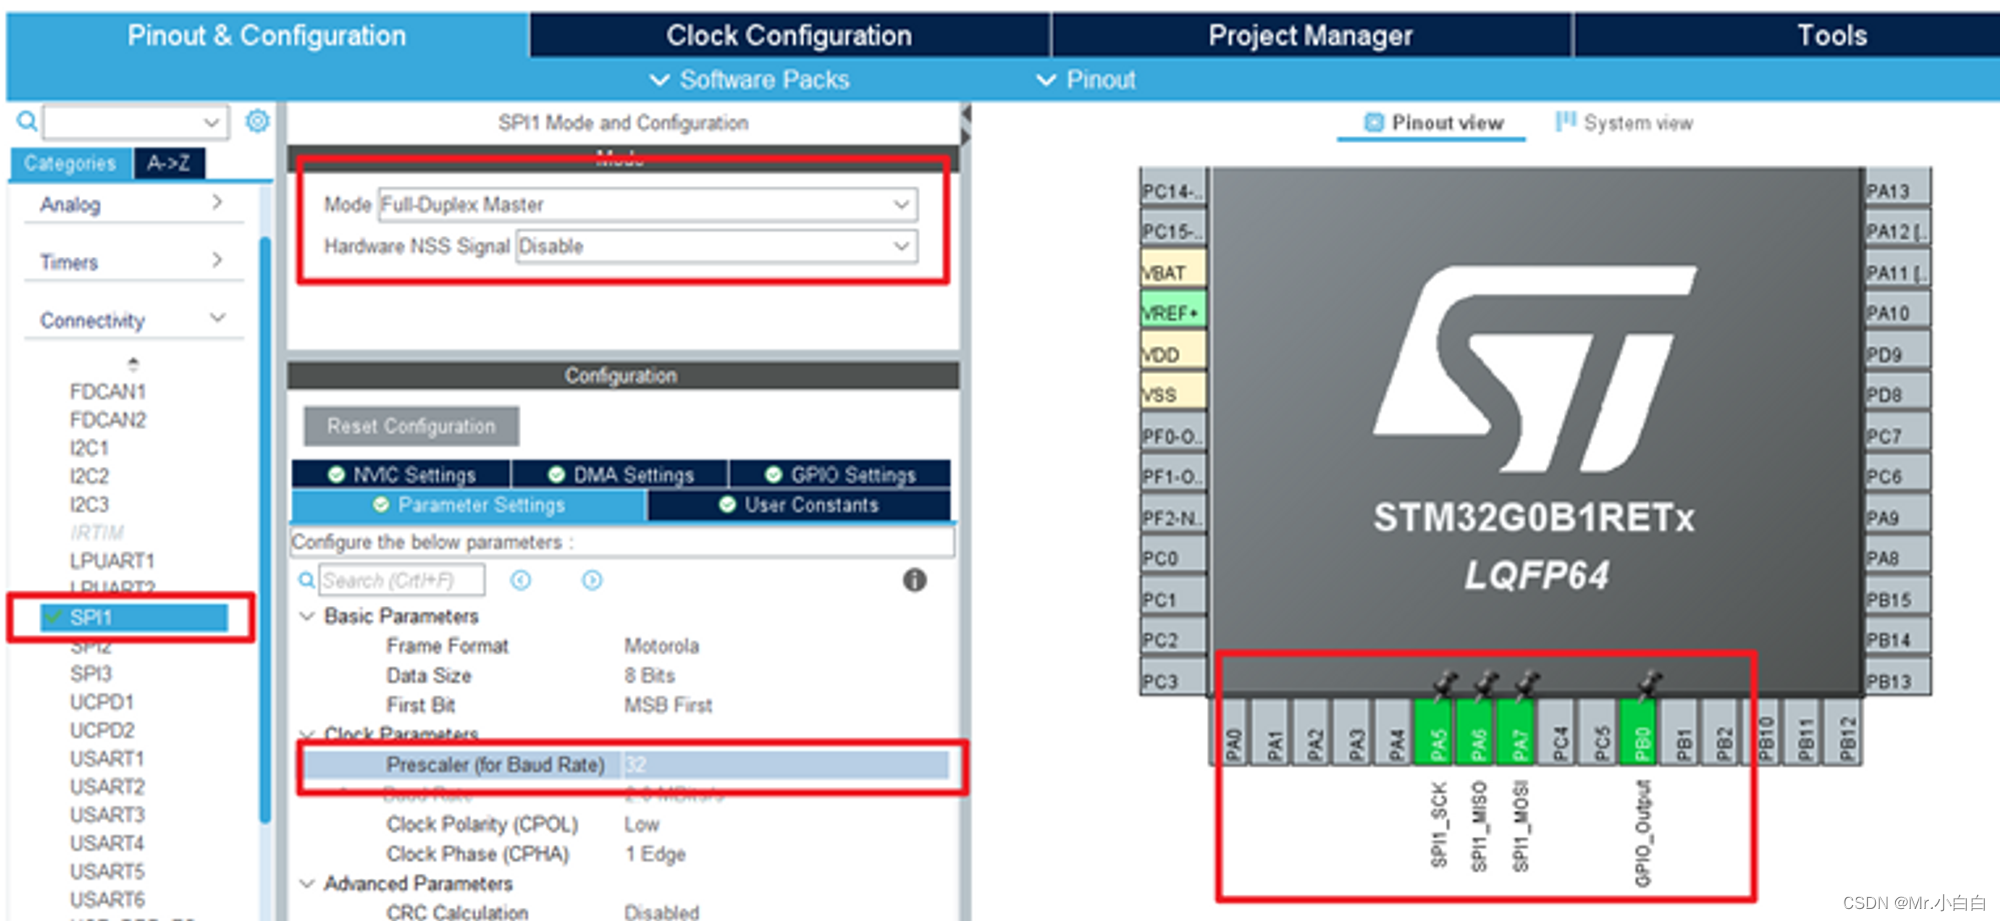The image size is (2000, 921).
Task: Select SPI1 in the peripheral list
Action: [x=134, y=617]
